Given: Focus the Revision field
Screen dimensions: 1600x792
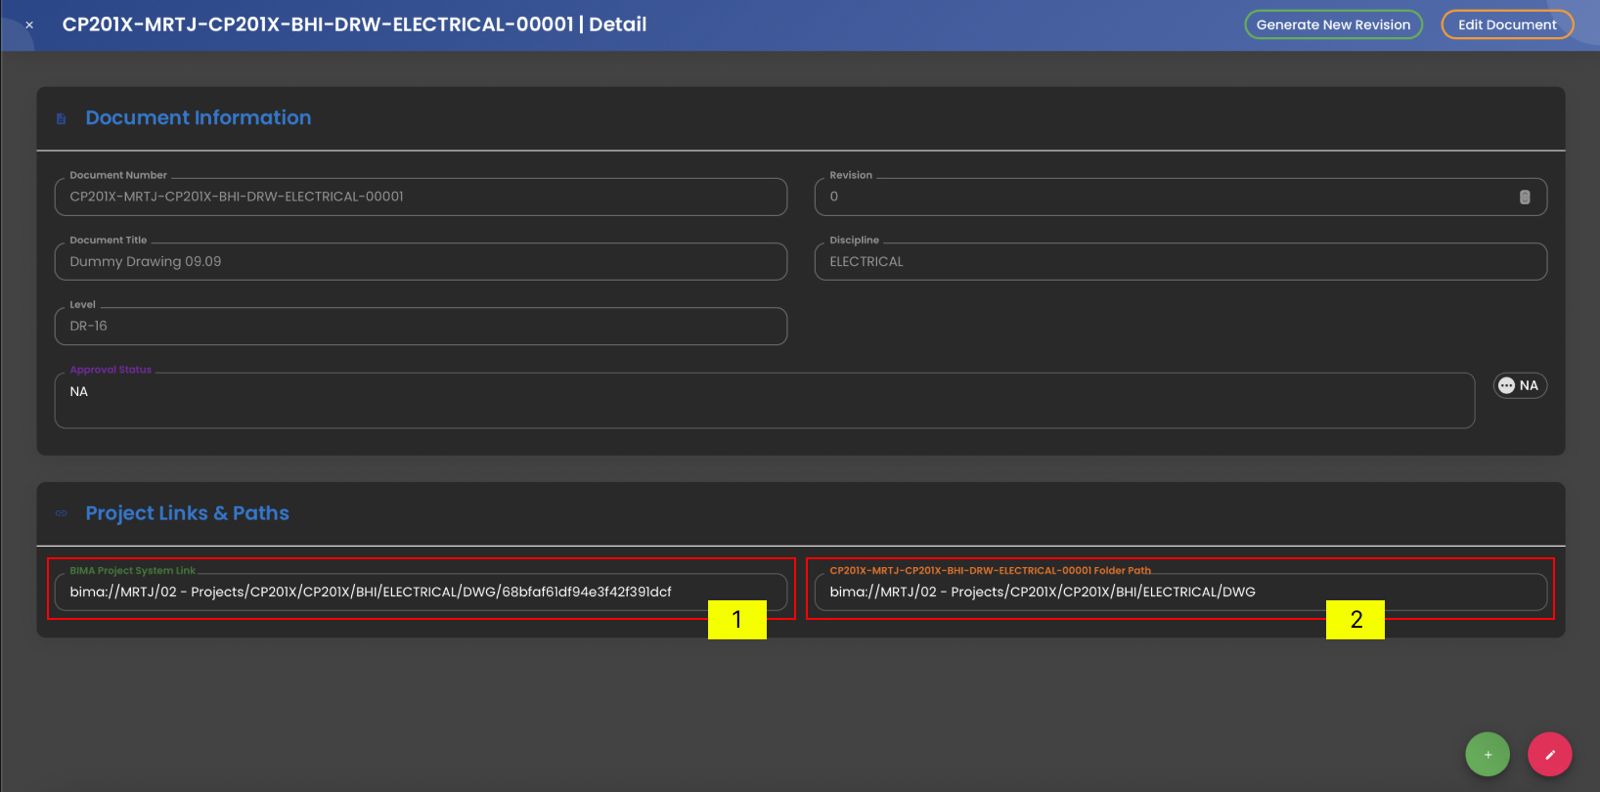Looking at the screenshot, I should [1181, 197].
